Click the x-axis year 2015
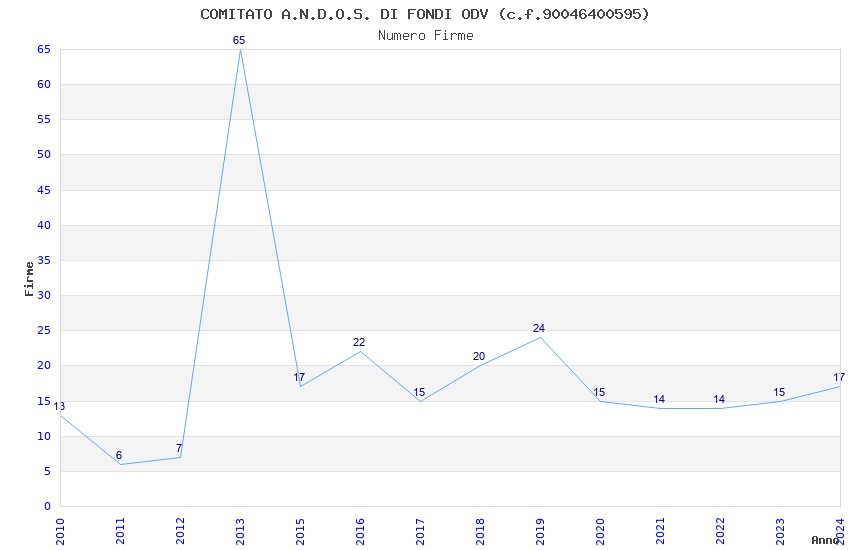The height and width of the screenshot is (550, 850). pyautogui.click(x=300, y=531)
